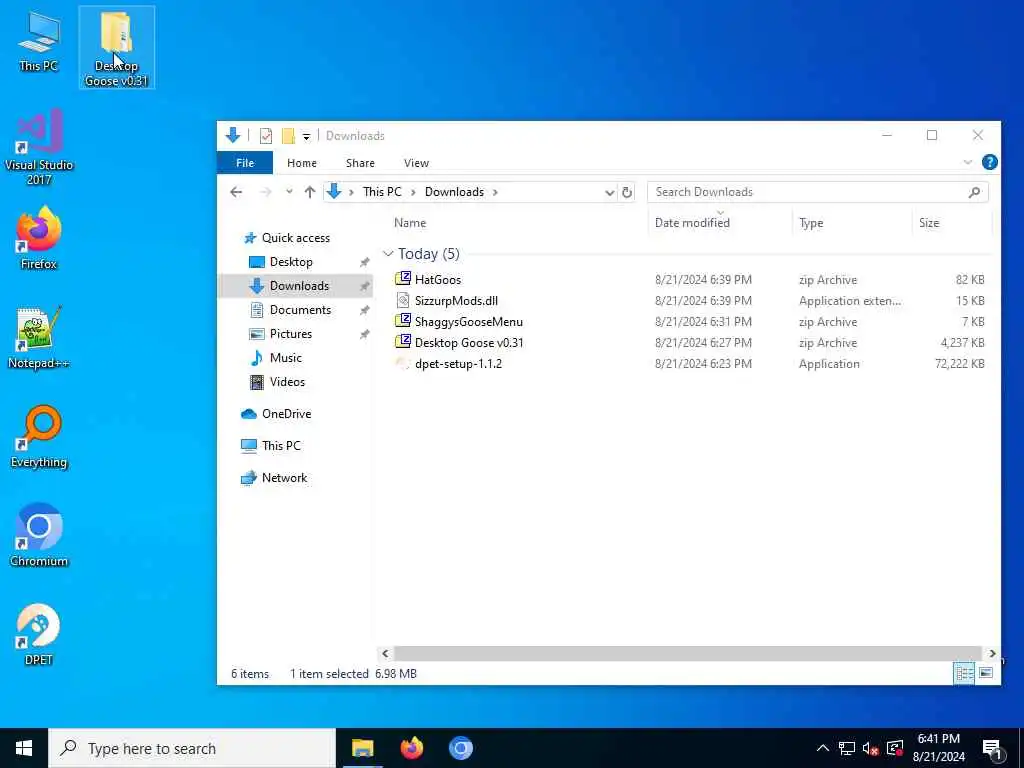Click Chromium on the taskbar
Image resolution: width=1024 pixels, height=768 pixels.
pos(460,748)
